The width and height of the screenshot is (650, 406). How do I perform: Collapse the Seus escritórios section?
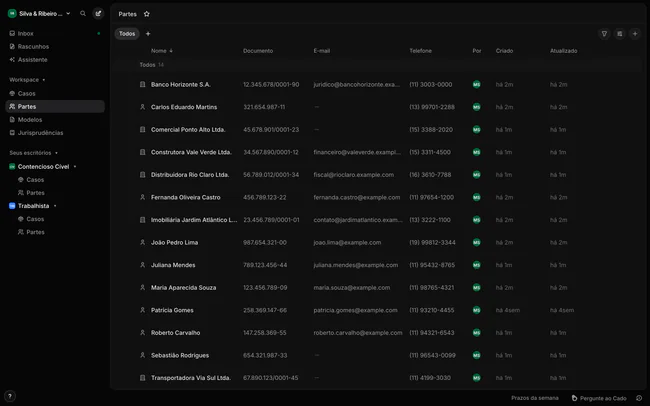tap(56, 153)
